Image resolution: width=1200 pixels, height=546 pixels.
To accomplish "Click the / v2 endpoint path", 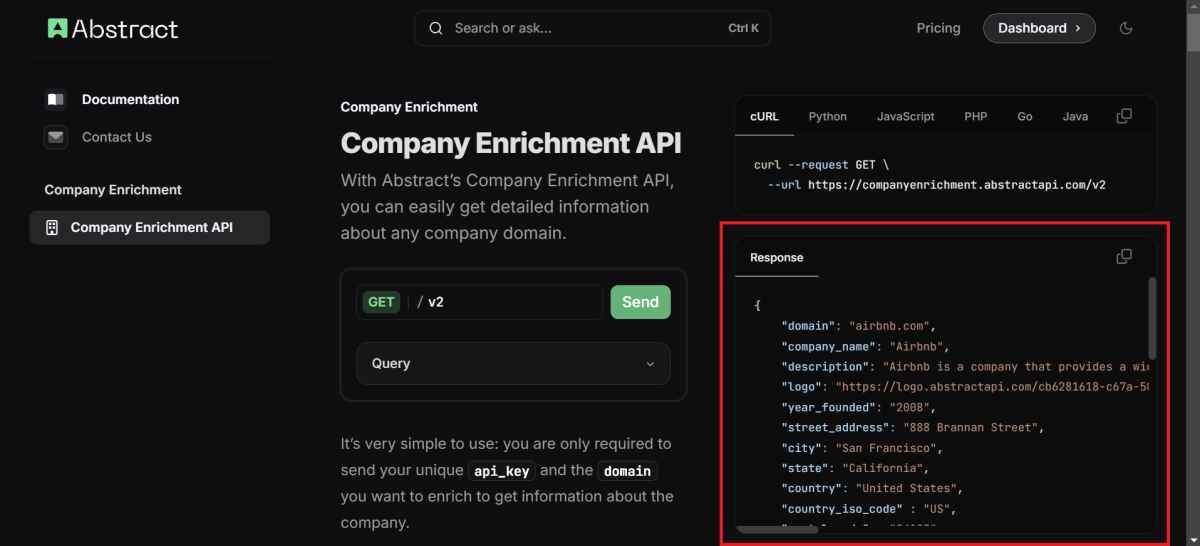I will [x=430, y=302].
